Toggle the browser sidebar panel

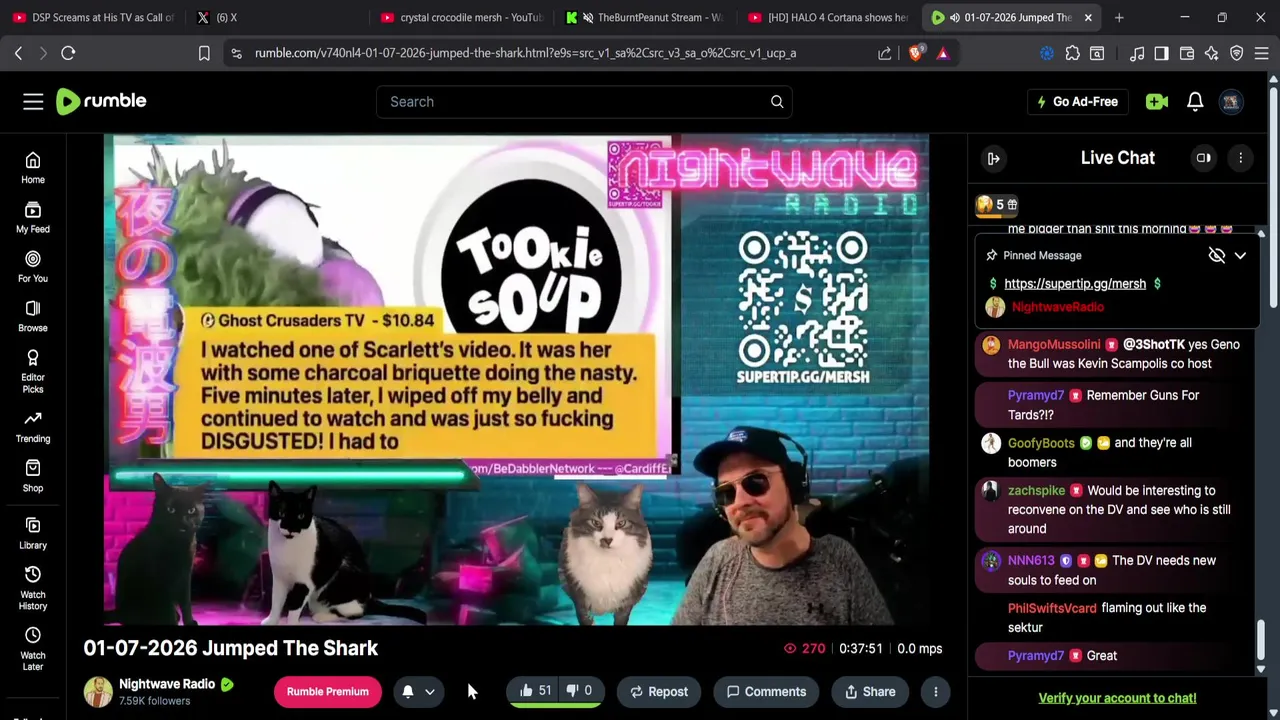[1161, 53]
